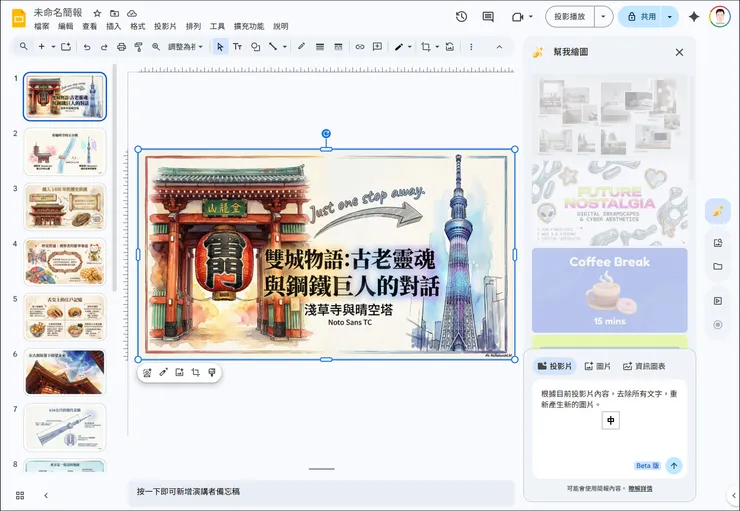Switch to the 圖片 tab in the panel
This screenshot has height=511, width=740.
point(597,366)
